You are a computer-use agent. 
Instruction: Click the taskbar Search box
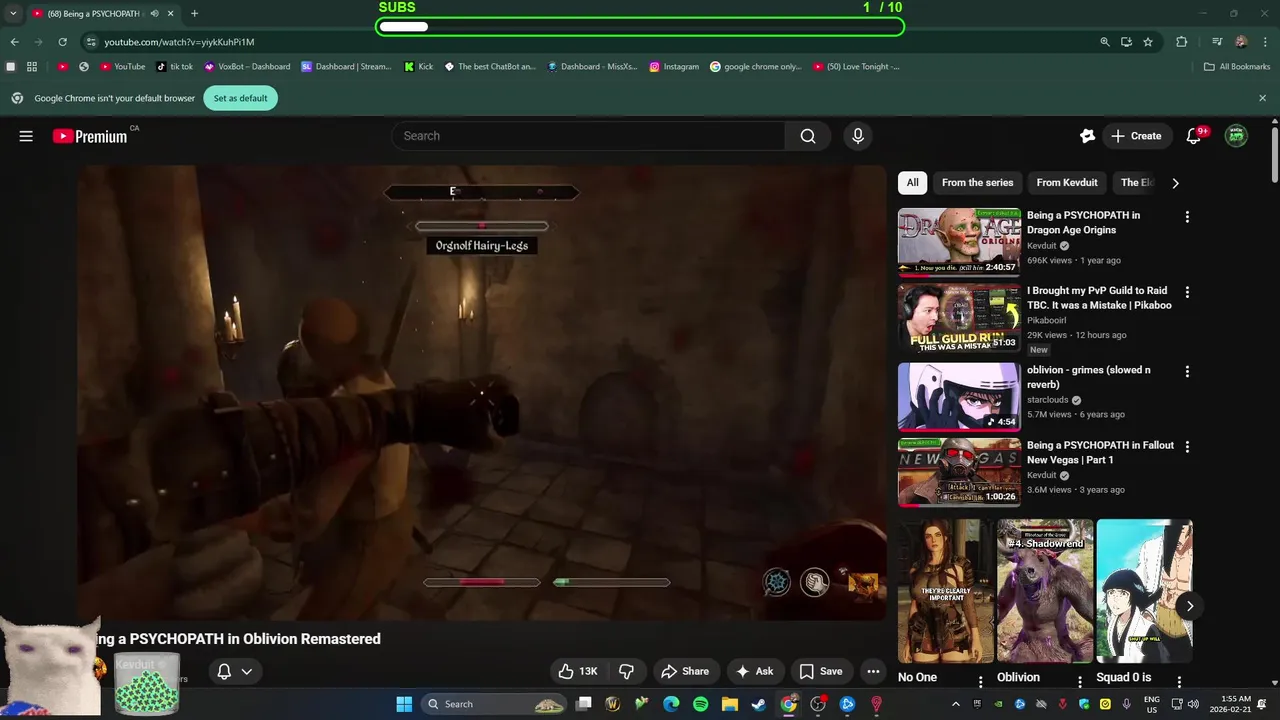pyautogui.click(x=496, y=704)
